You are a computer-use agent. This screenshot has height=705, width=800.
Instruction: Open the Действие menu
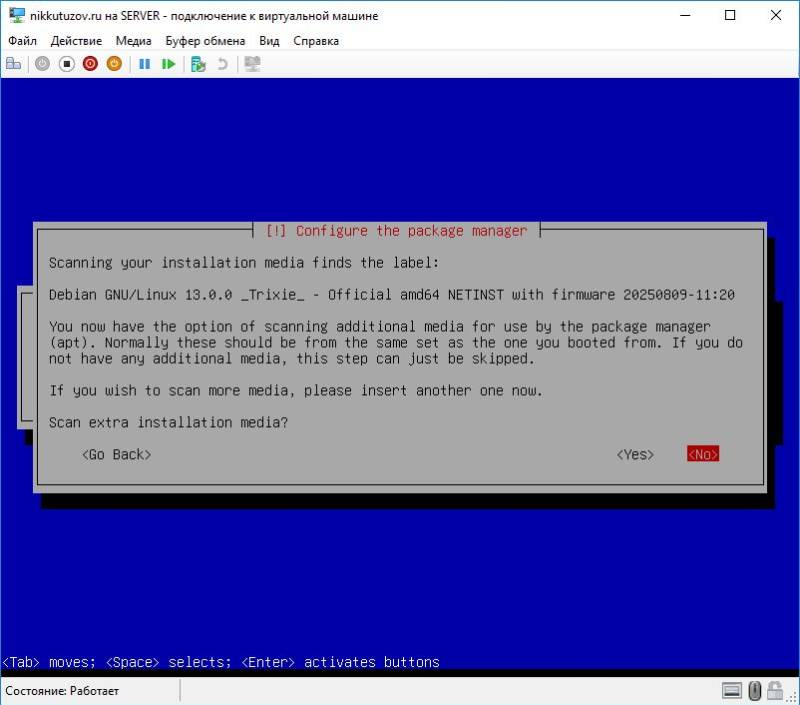point(76,41)
